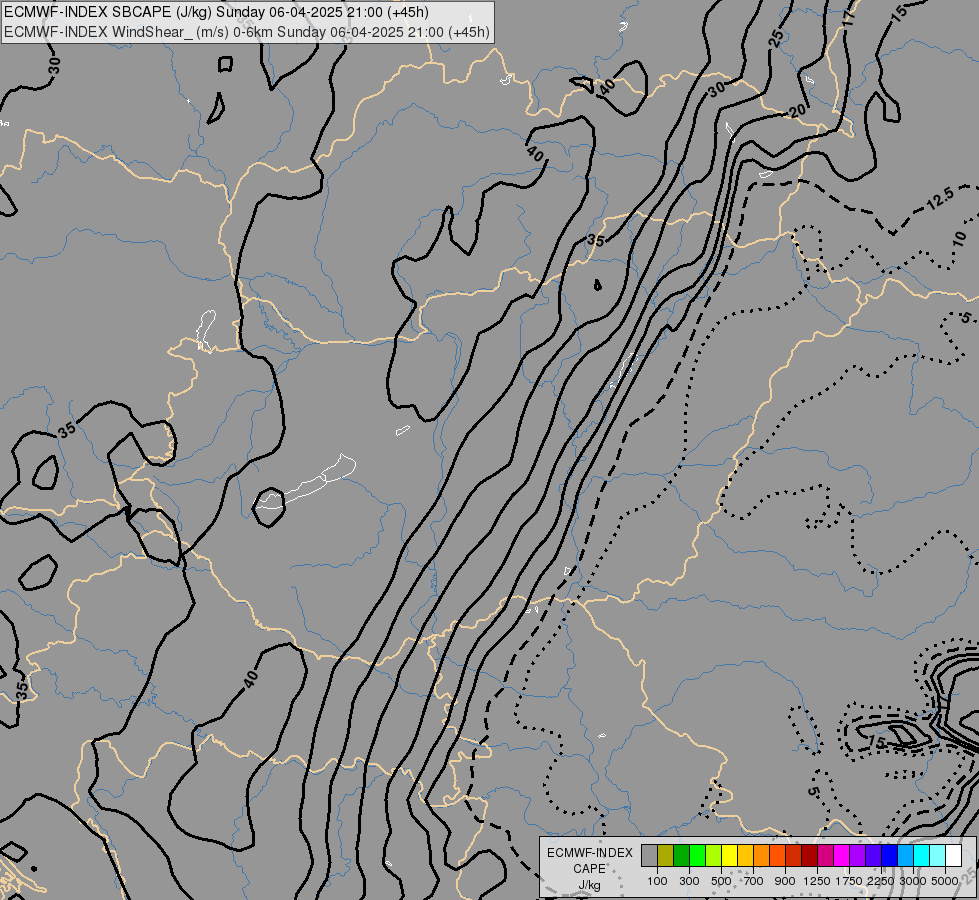Select the WindShear 0-6km header line
This screenshot has width=979, height=900.
247,32
